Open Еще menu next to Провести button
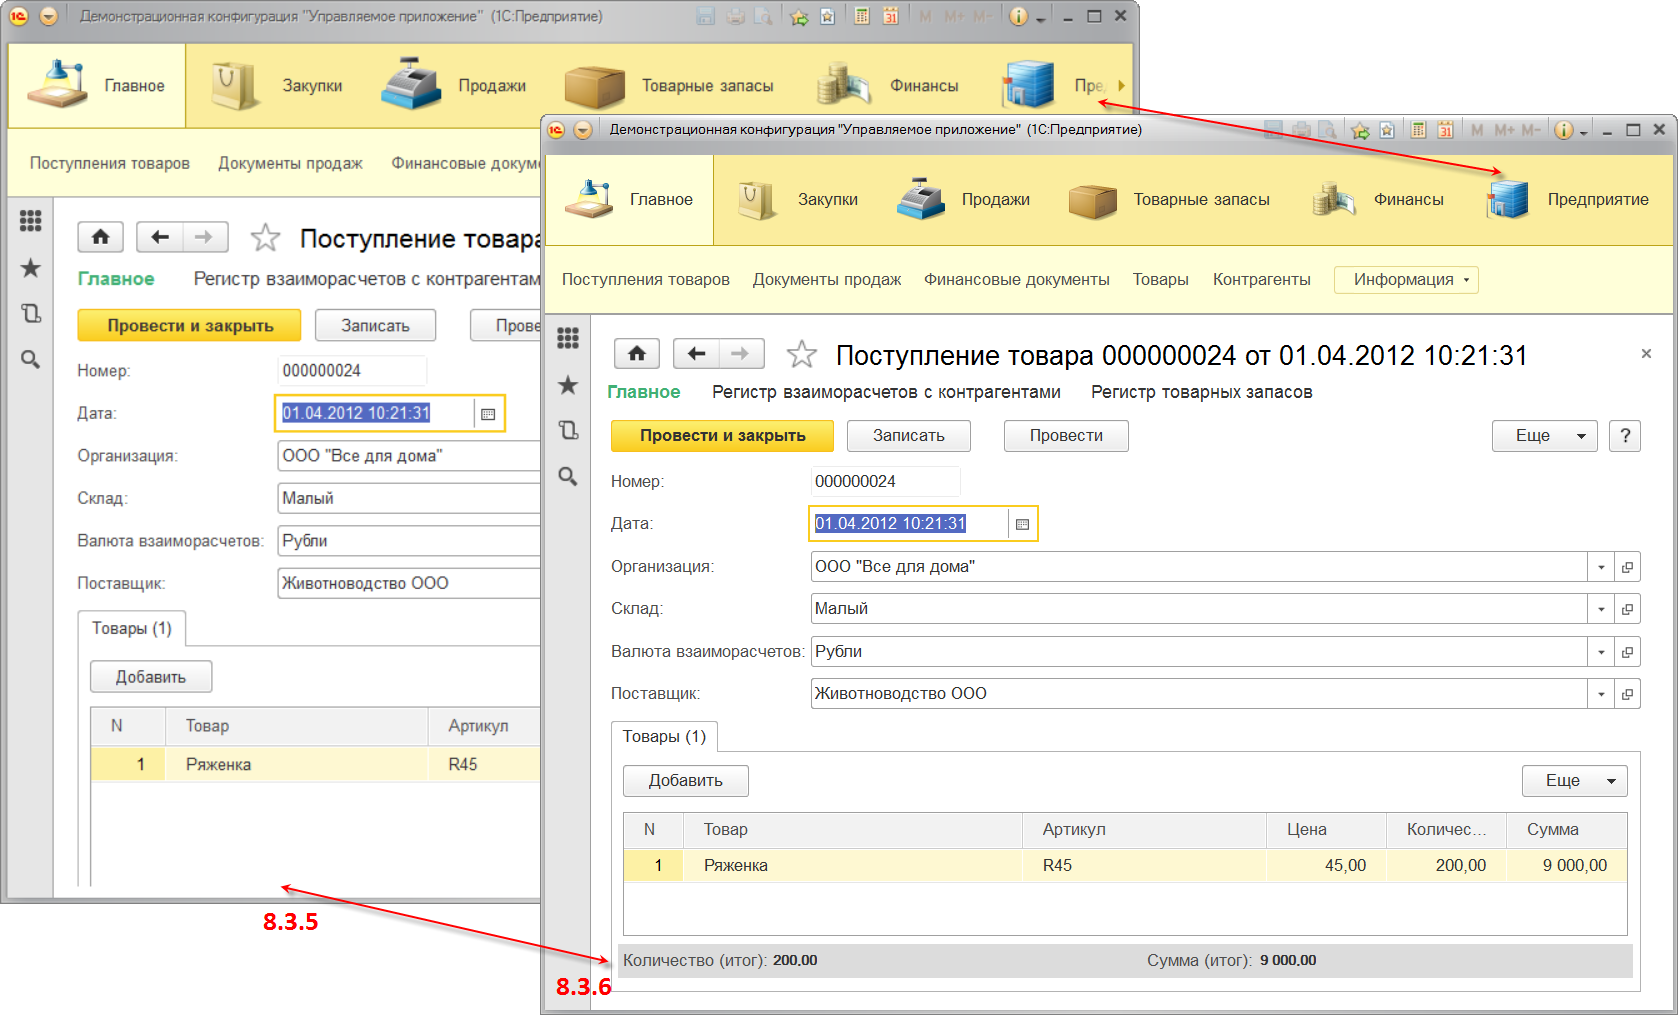 pyautogui.click(x=1544, y=436)
